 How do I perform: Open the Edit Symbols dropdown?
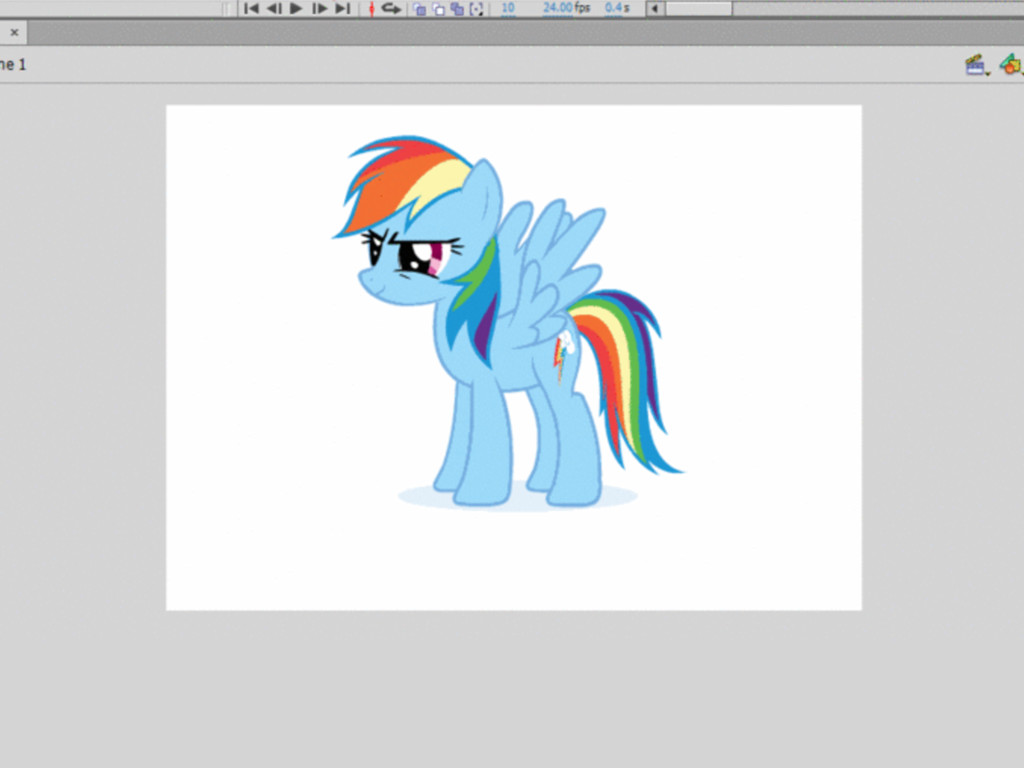(1011, 65)
